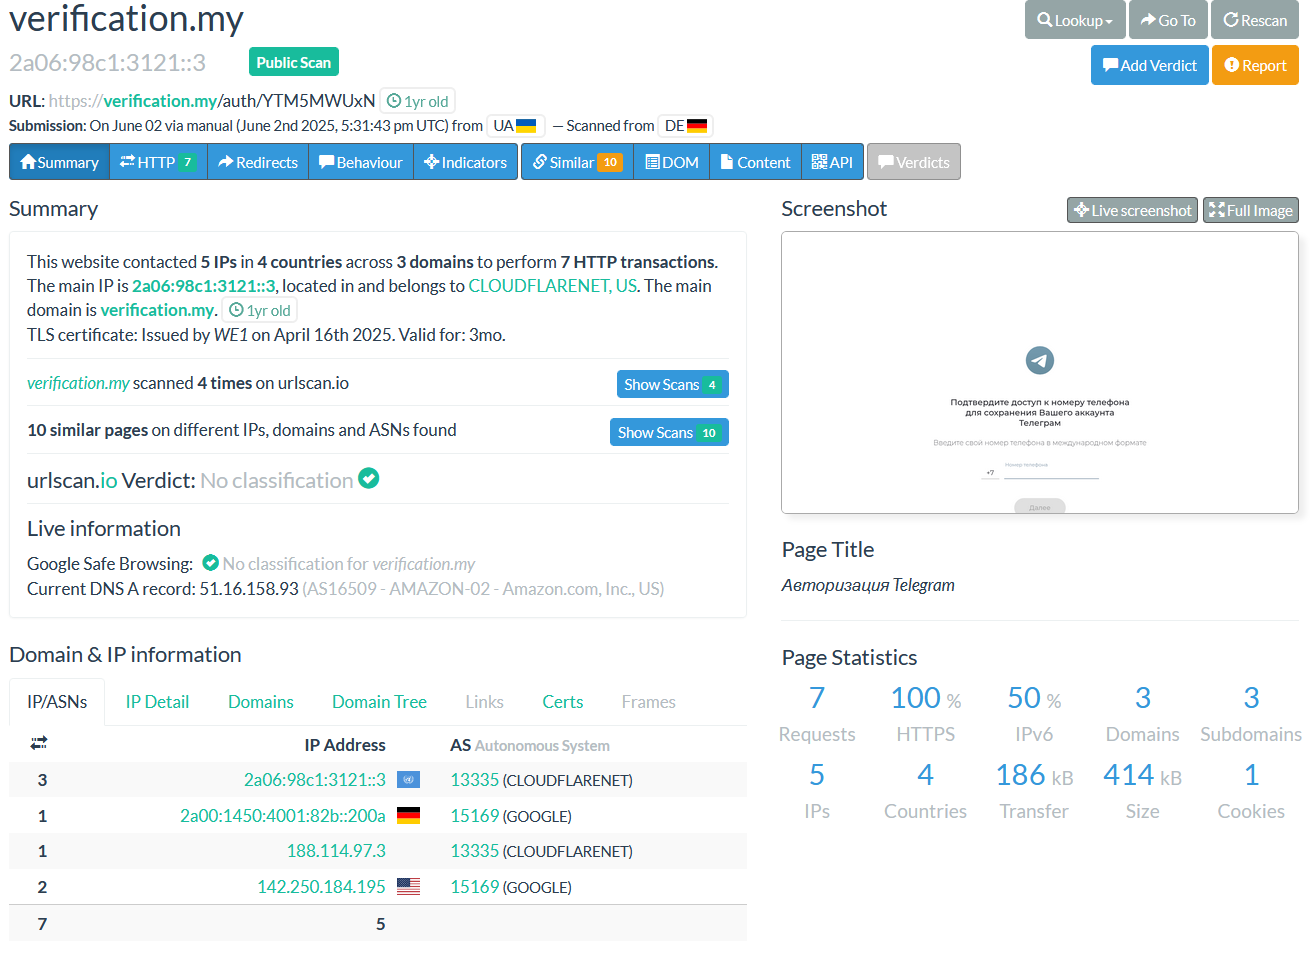Click the green check beside urlscan.io Verdict
The height and width of the screenshot is (971, 1310).
pyautogui.click(x=369, y=479)
